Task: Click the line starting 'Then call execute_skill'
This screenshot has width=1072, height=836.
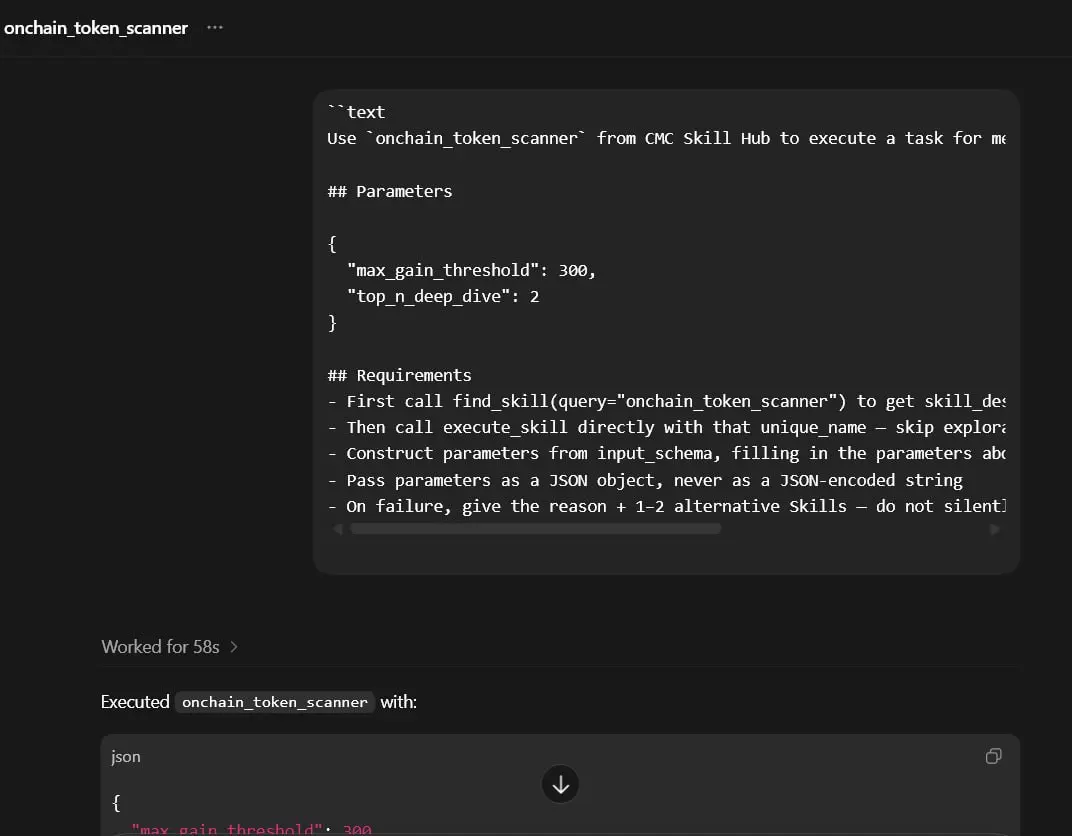Action: point(667,427)
